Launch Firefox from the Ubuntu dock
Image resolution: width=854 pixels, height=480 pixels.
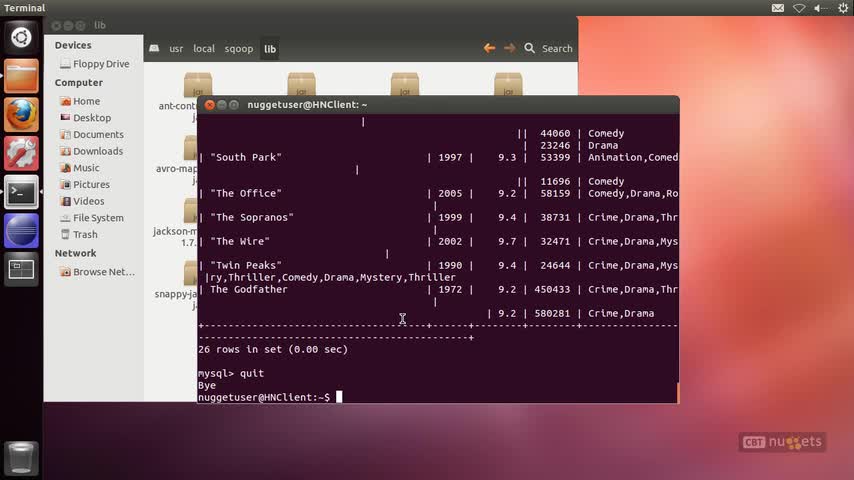tap(21, 115)
